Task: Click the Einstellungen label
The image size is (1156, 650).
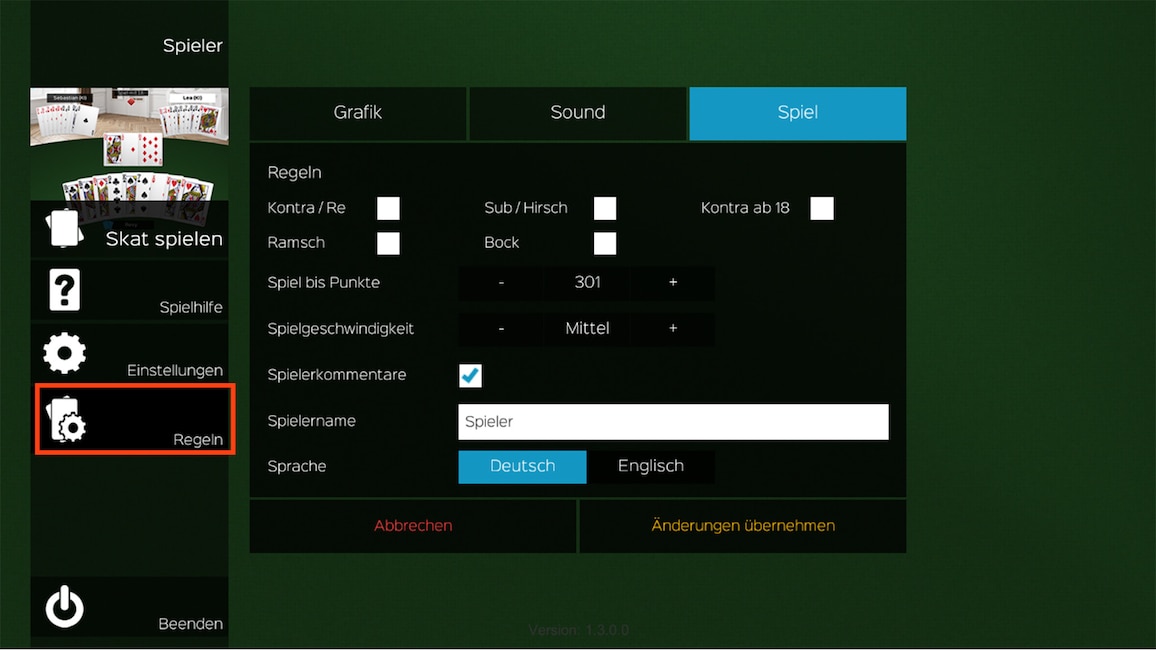Action: click(x=175, y=370)
